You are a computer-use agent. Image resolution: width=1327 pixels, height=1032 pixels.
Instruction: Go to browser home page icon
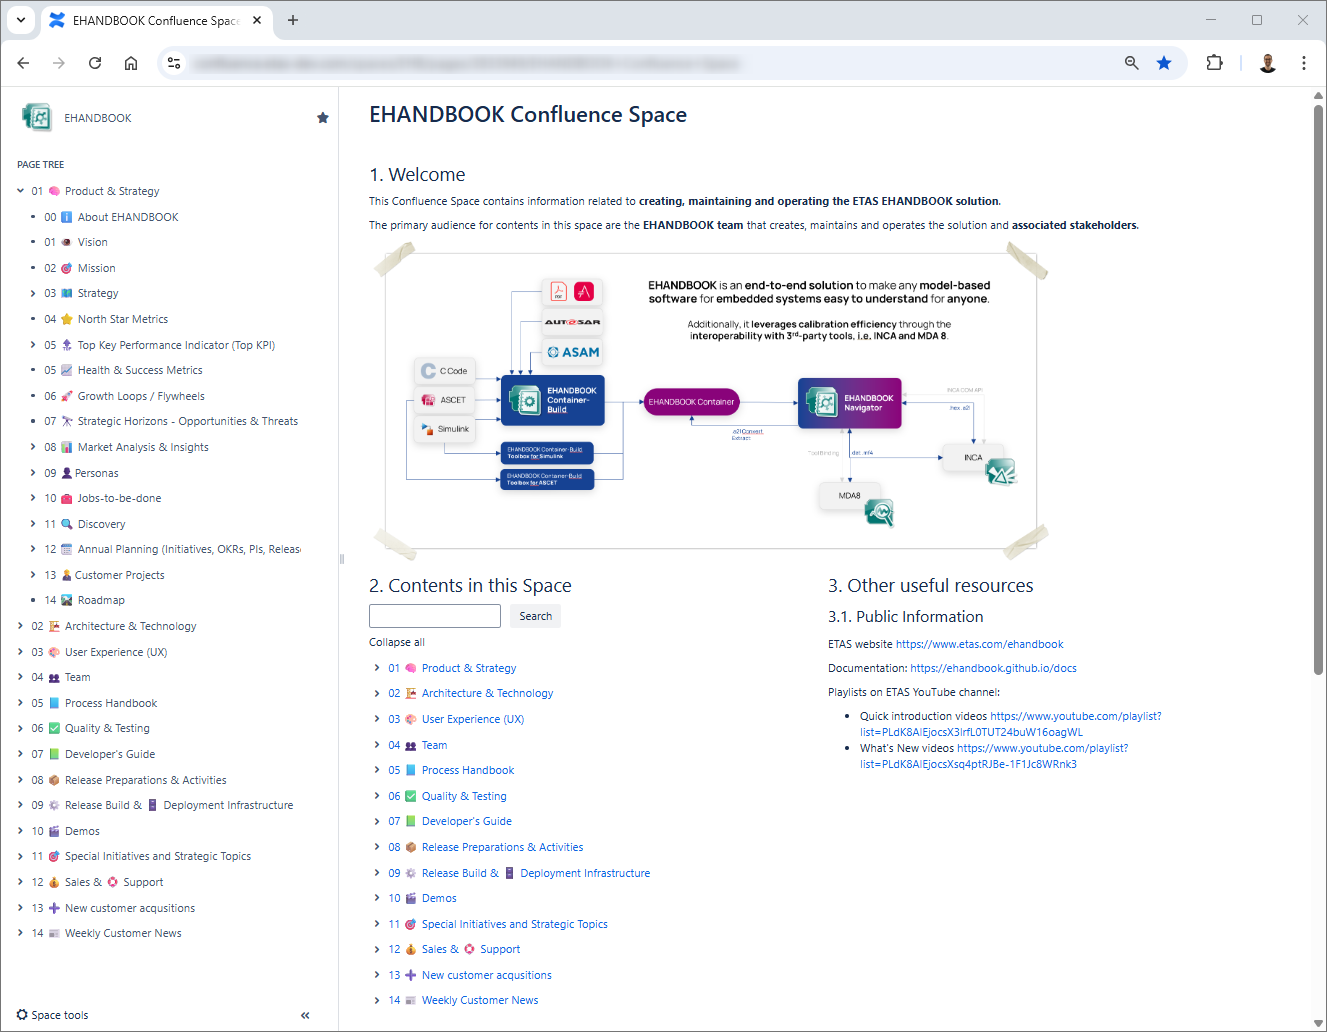click(x=131, y=63)
